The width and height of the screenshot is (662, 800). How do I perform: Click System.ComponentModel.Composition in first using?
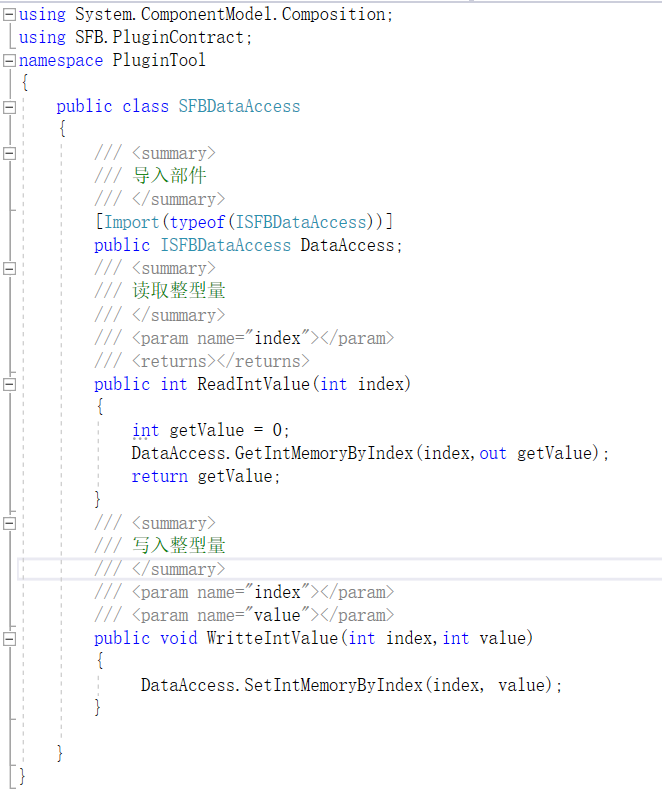[230, 14]
